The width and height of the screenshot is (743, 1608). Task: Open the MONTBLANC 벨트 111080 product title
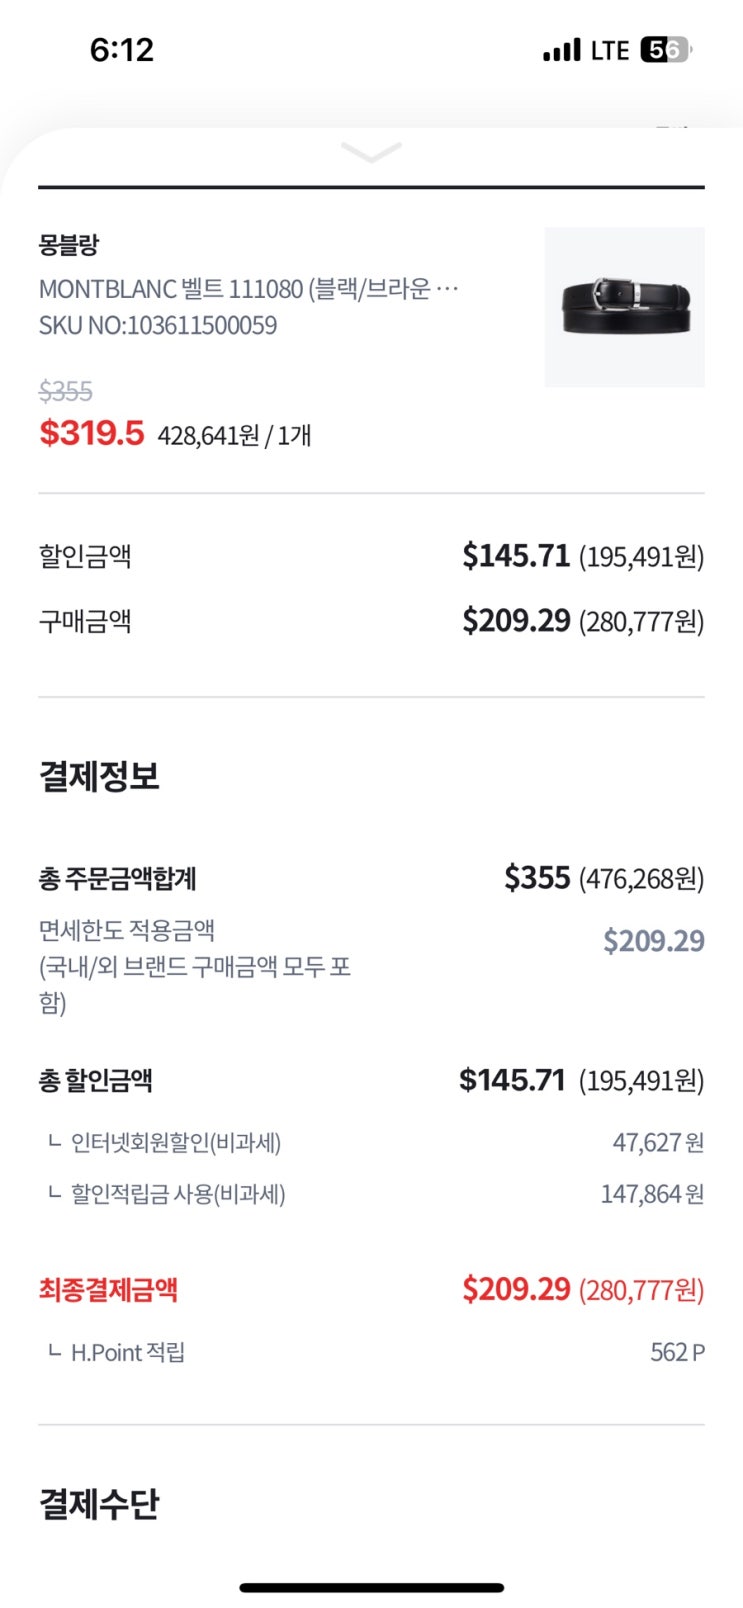(x=248, y=289)
